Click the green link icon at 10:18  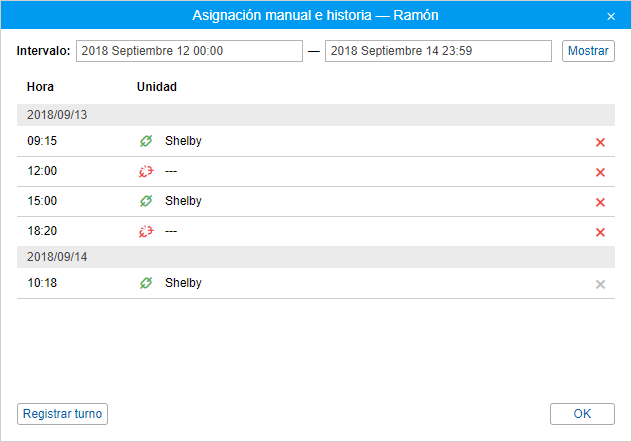coord(146,283)
